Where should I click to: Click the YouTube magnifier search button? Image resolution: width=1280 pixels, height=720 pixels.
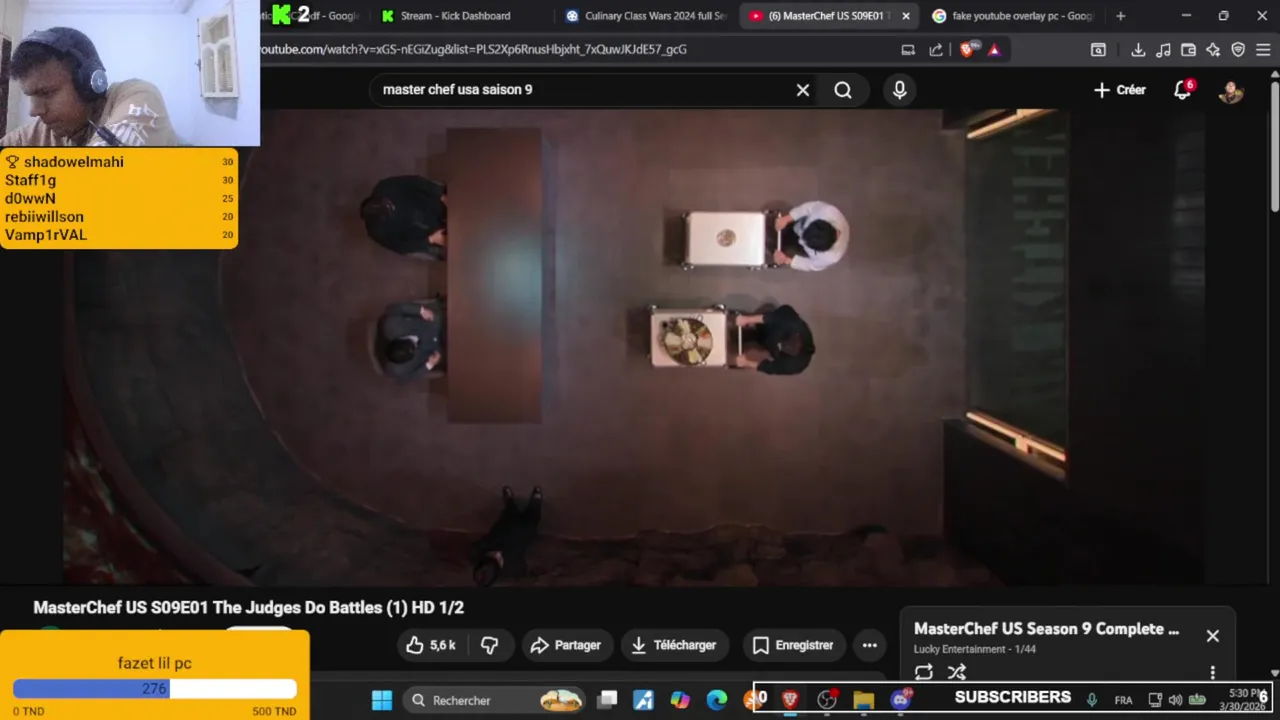(843, 90)
